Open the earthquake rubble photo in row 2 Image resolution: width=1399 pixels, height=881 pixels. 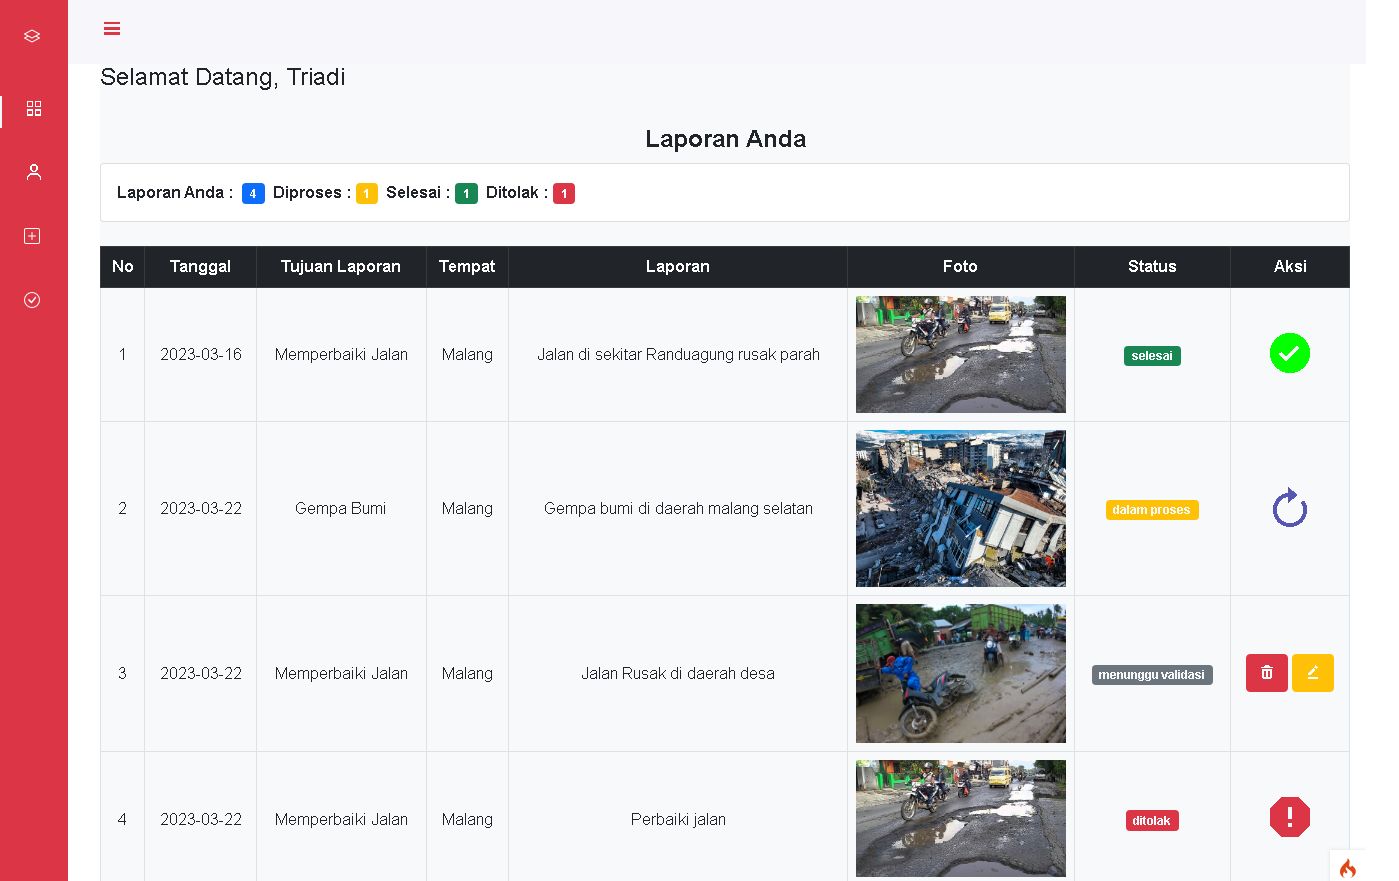960,508
